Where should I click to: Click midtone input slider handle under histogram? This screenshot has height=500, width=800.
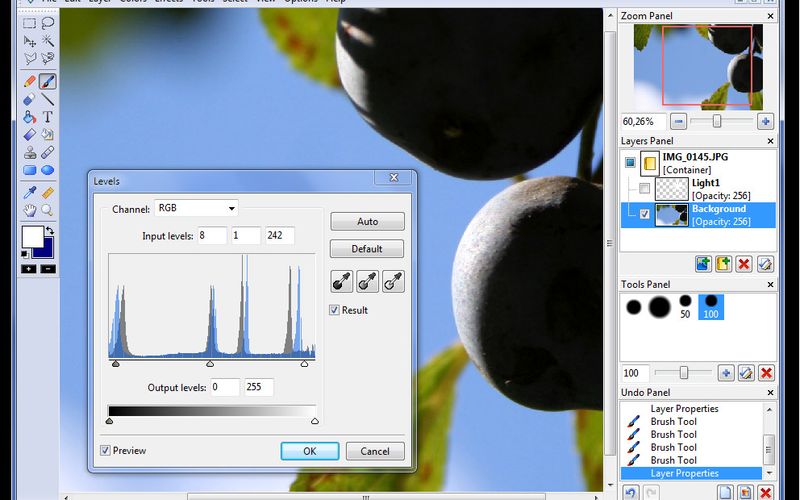tap(210, 364)
